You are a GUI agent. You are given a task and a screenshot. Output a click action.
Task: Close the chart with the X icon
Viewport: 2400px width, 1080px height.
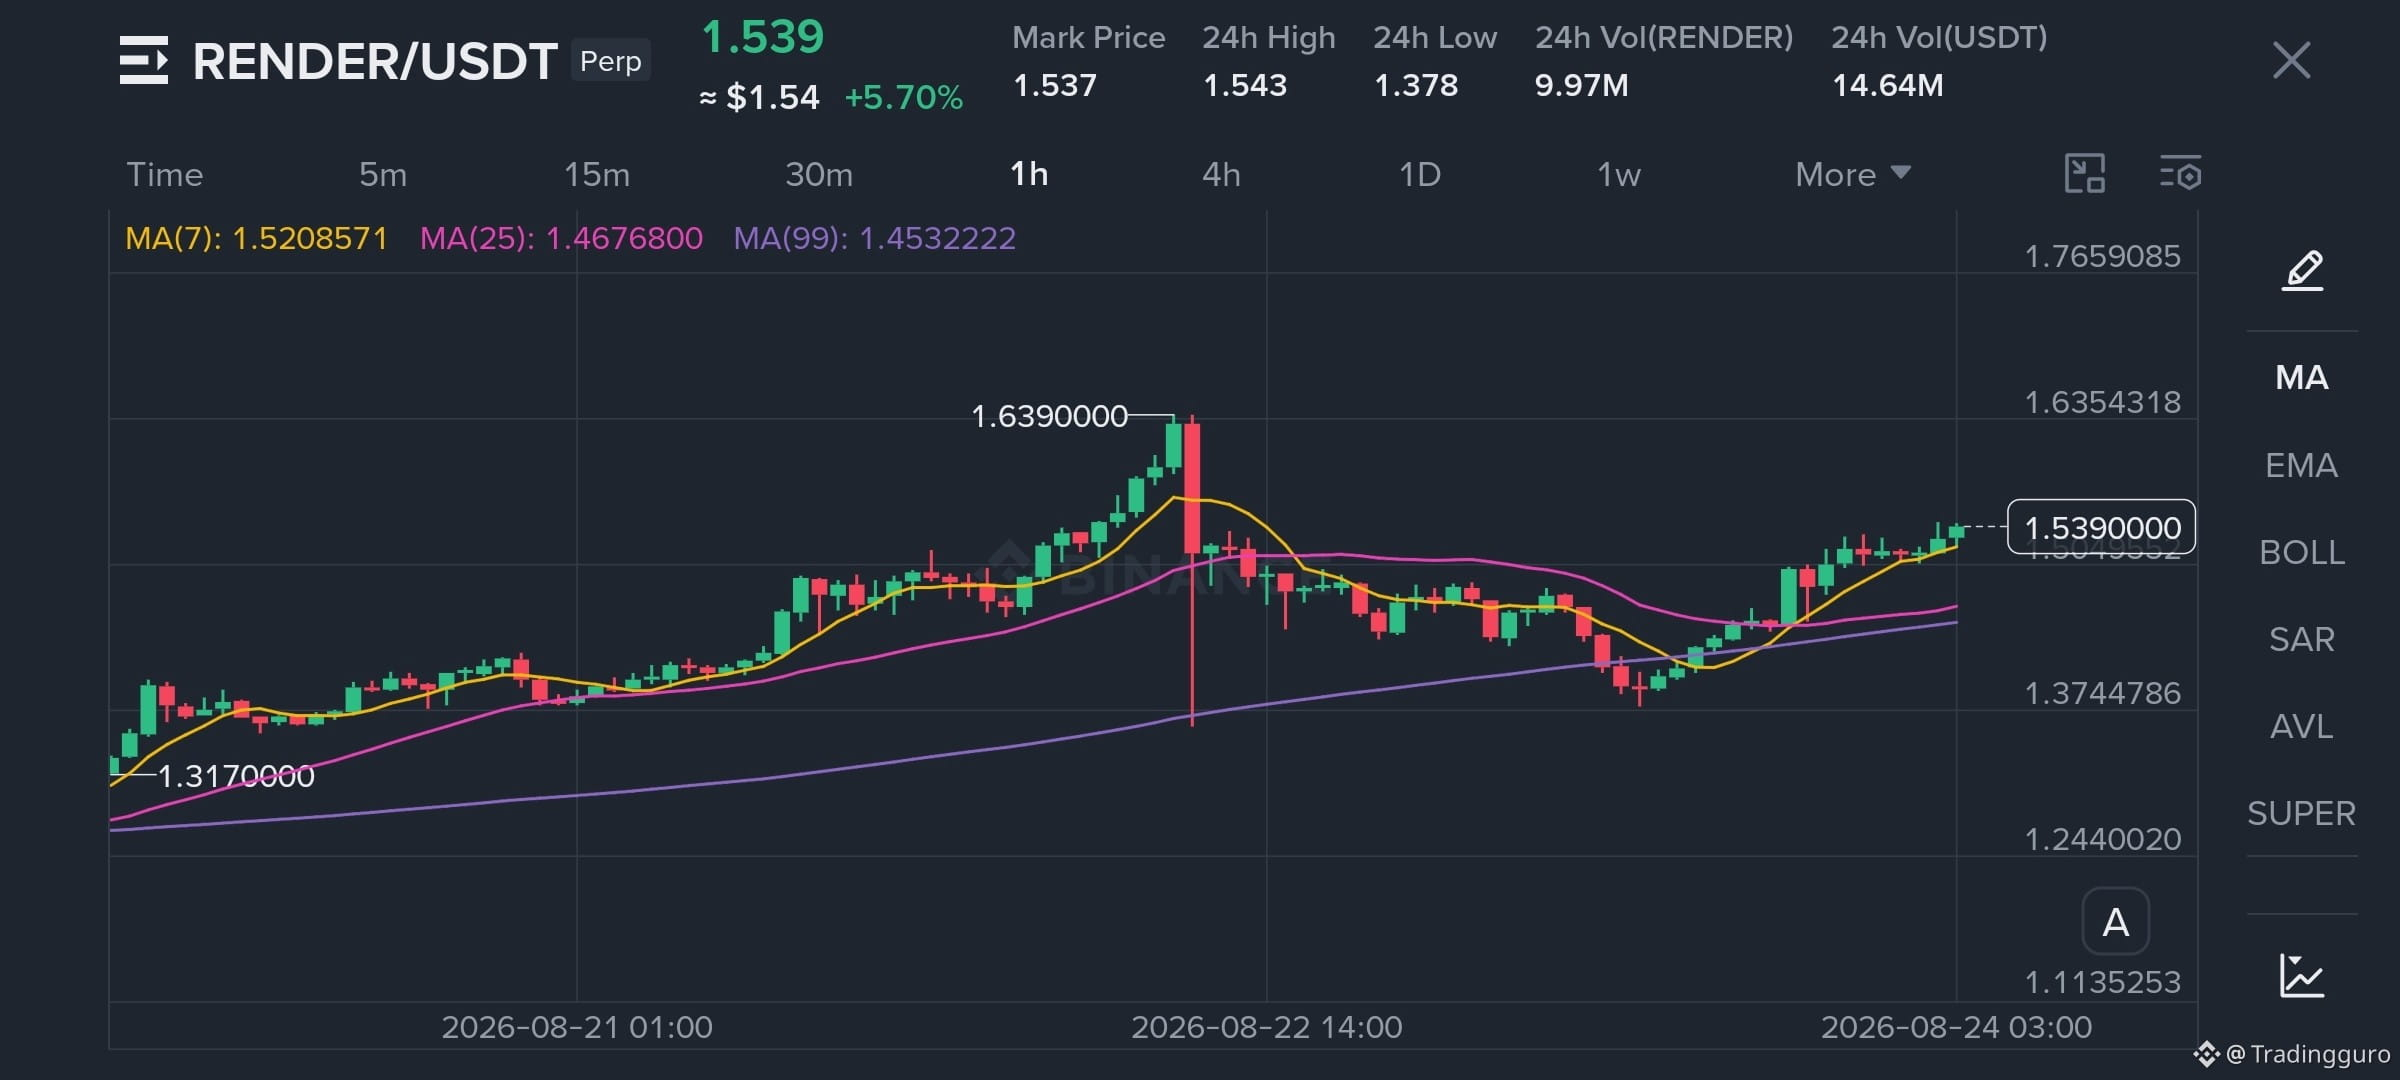point(2291,60)
